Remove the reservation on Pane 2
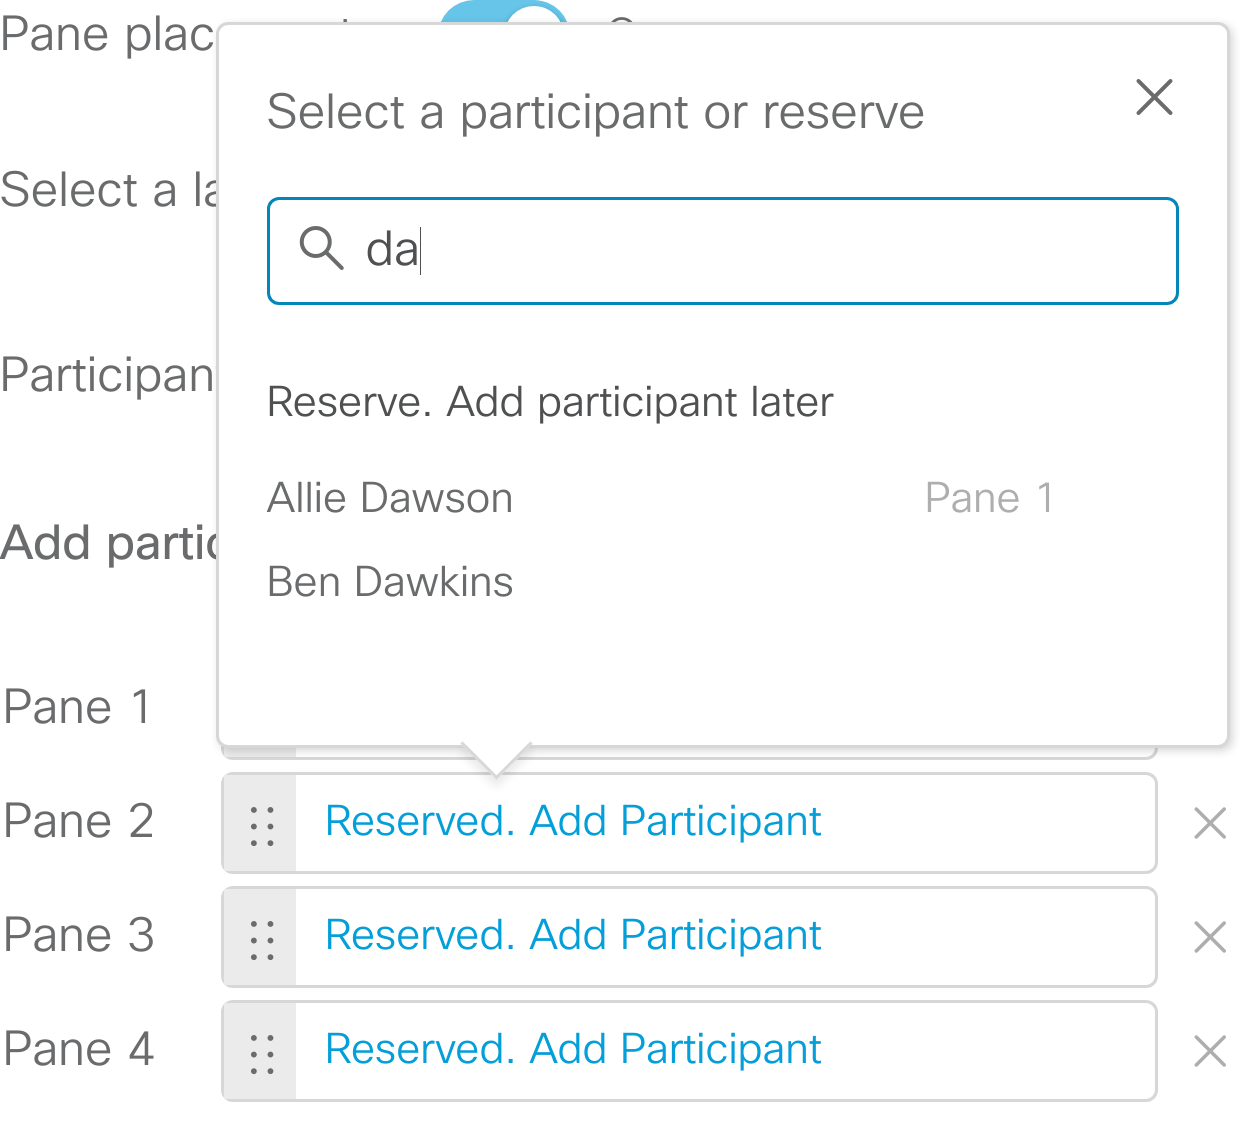The height and width of the screenshot is (1121, 1247). click(1209, 823)
